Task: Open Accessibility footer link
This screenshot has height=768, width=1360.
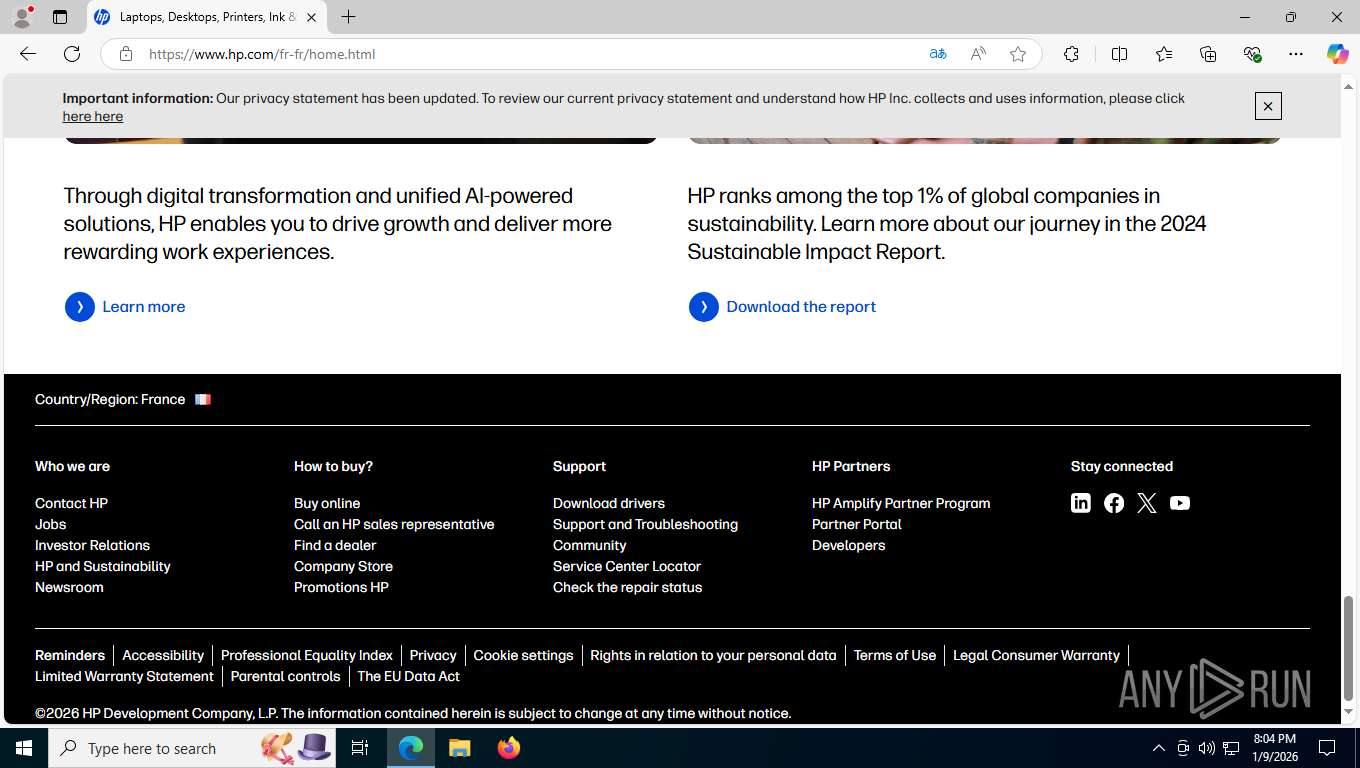Action: (163, 655)
